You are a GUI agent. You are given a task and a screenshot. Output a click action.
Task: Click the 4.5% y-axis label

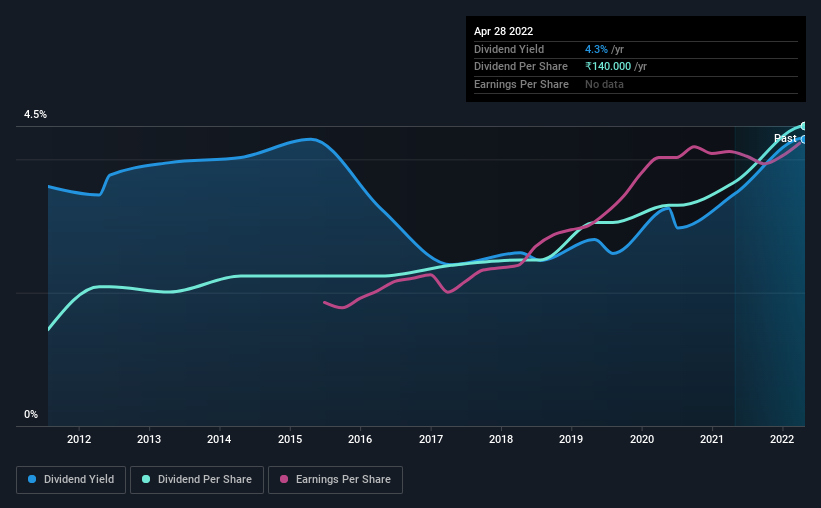click(36, 115)
